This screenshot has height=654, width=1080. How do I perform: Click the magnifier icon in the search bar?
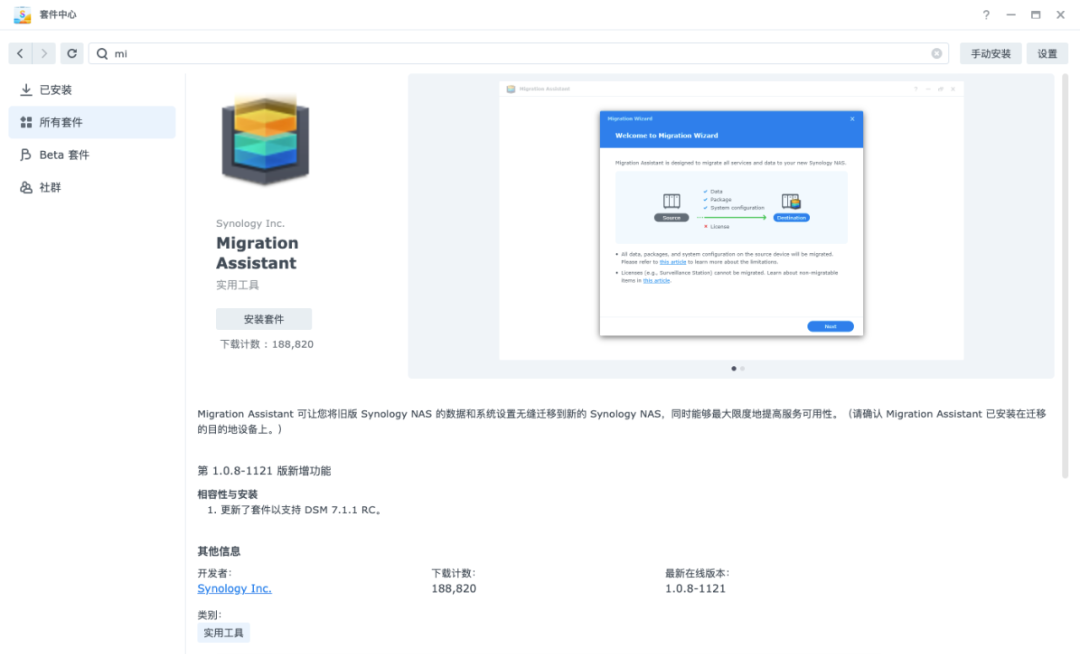[x=104, y=53]
